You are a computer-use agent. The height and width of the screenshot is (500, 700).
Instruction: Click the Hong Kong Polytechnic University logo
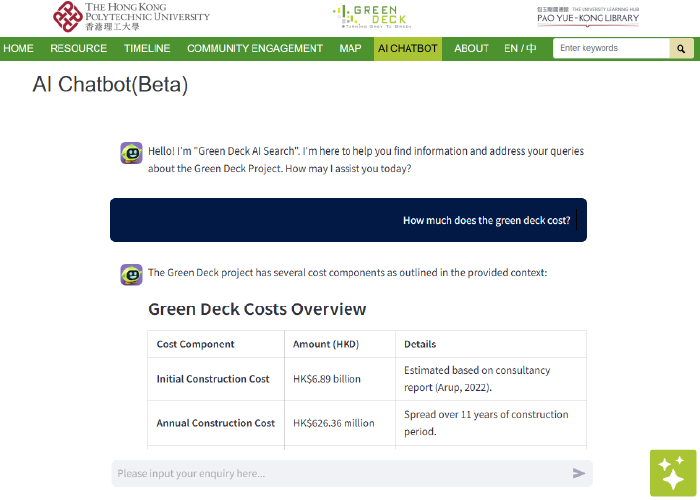[x=132, y=17]
